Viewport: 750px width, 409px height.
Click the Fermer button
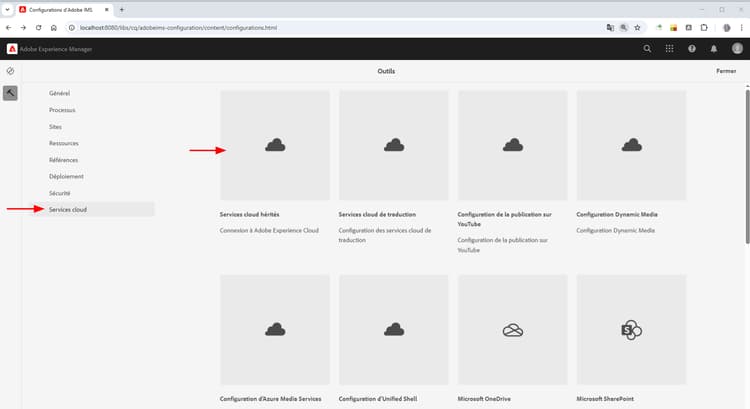coord(726,71)
